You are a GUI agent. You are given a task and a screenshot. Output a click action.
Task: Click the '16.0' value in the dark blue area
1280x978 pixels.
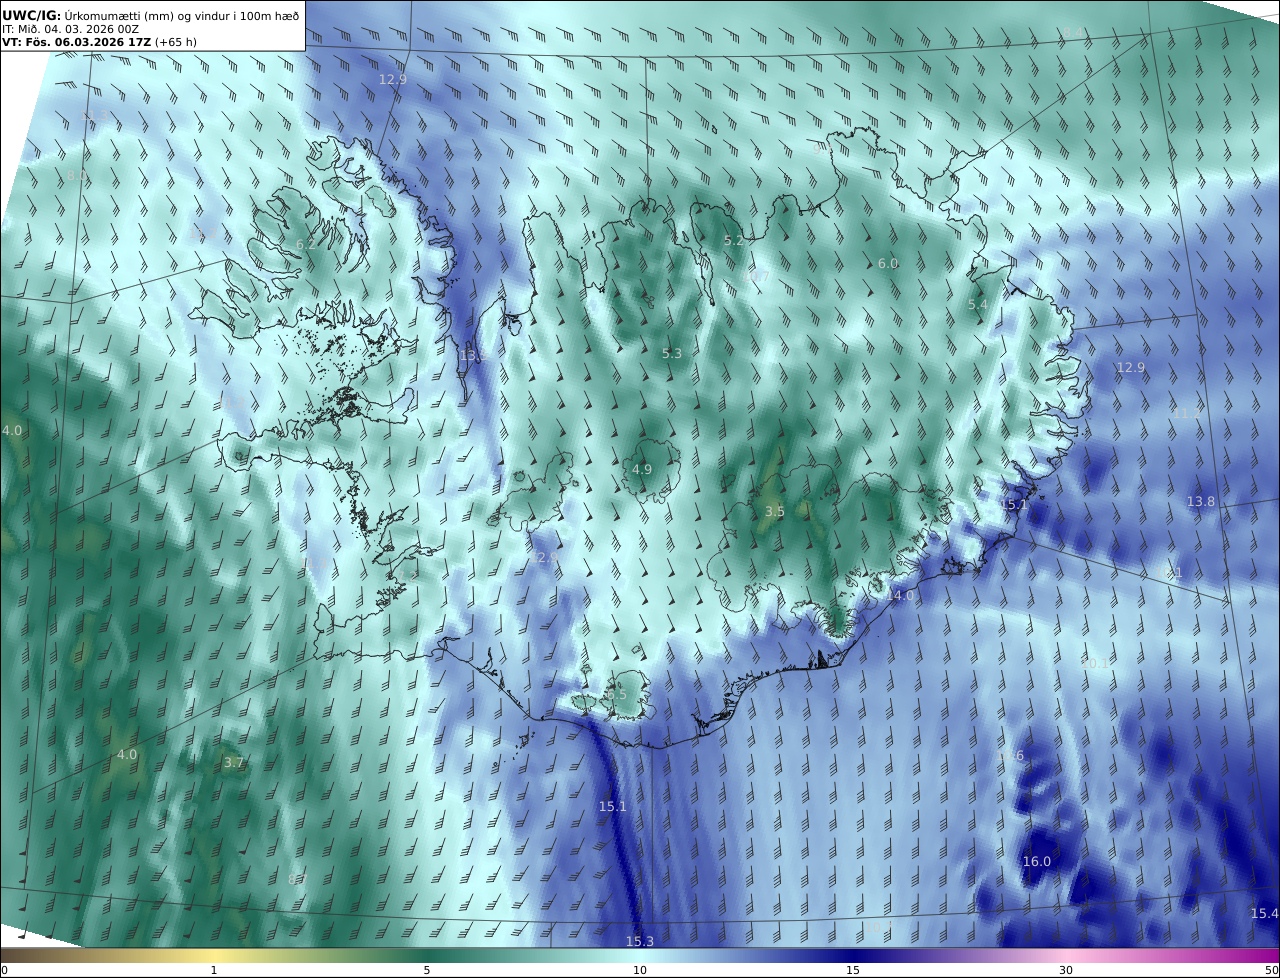point(1037,862)
